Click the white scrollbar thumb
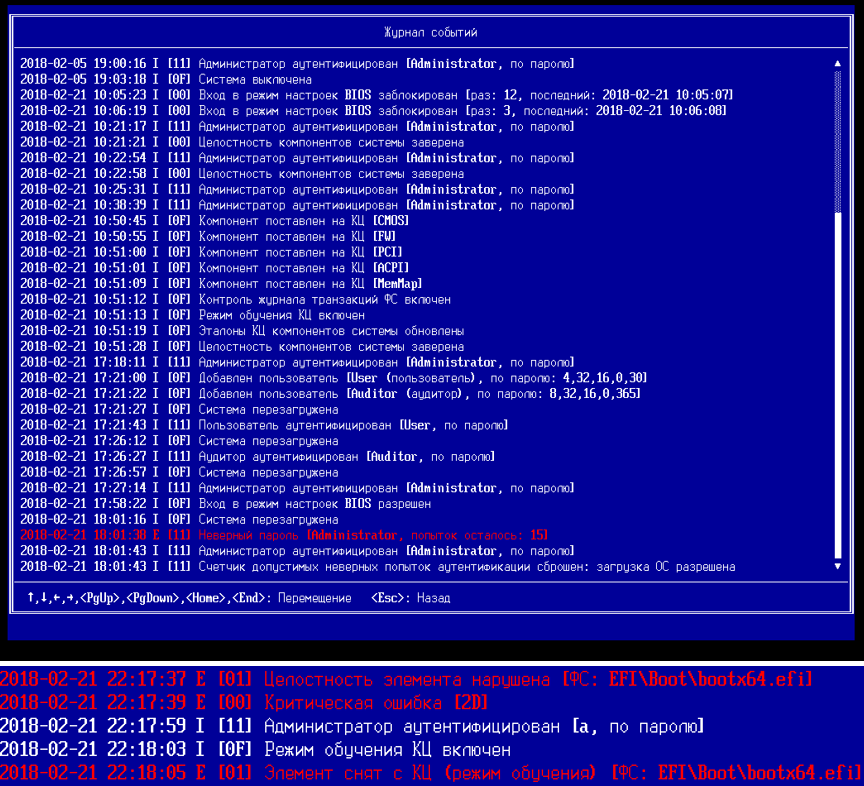 coord(838,385)
